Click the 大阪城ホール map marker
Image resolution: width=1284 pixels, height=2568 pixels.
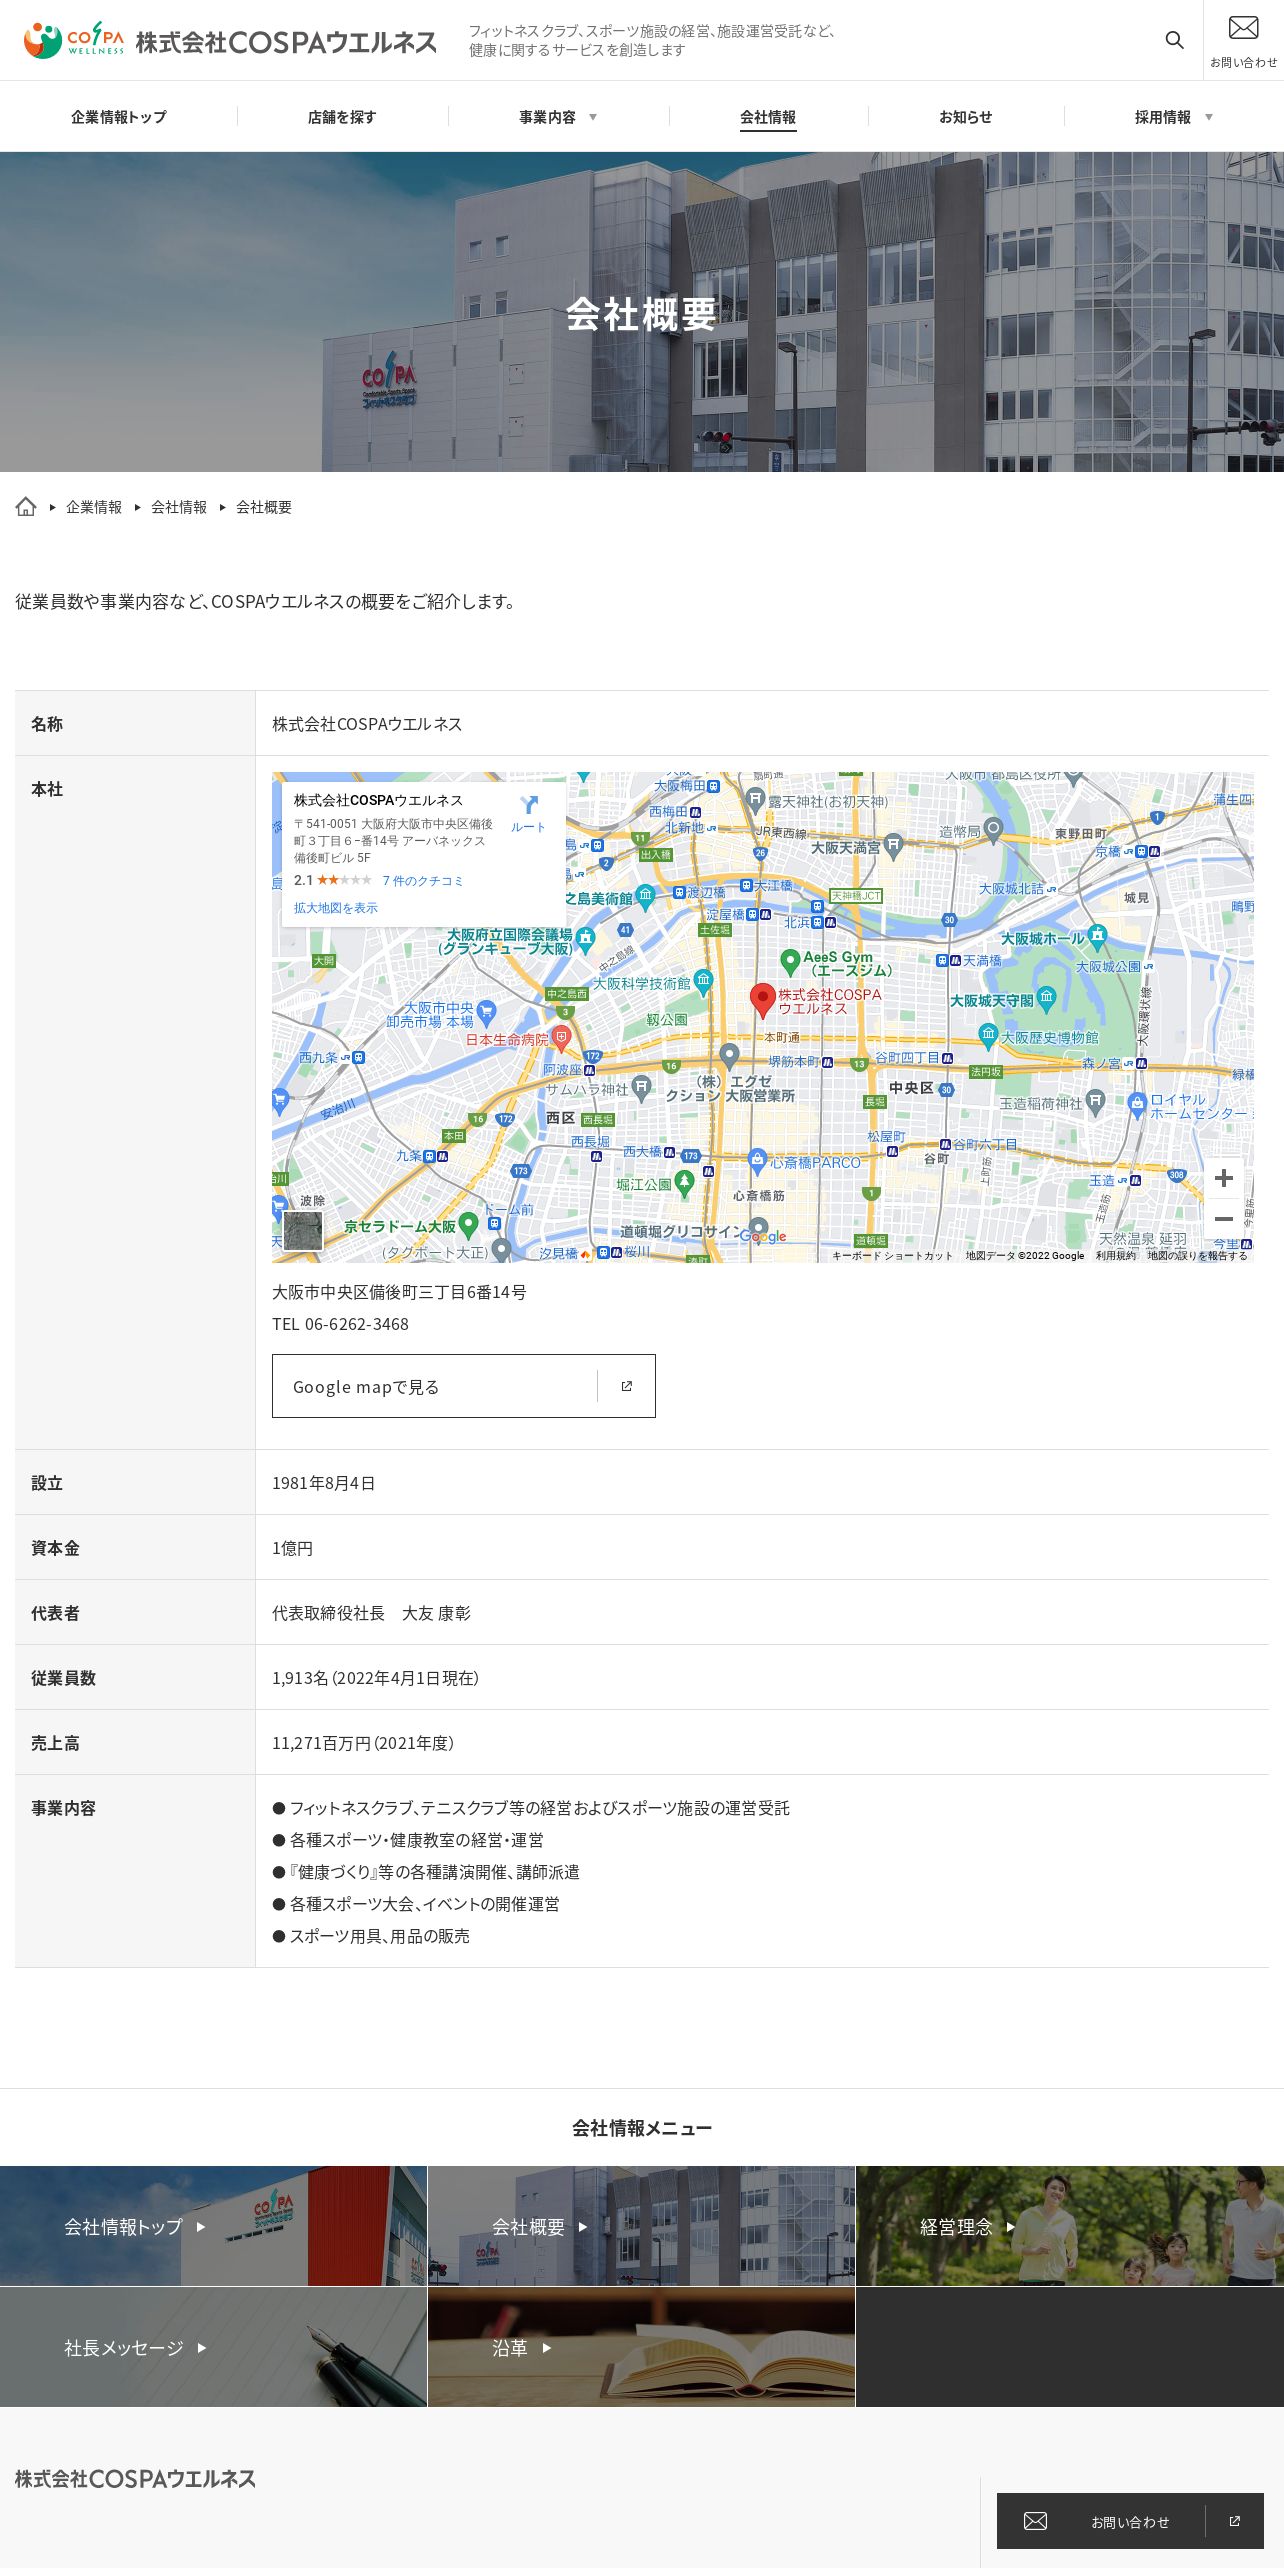[x=1098, y=936]
